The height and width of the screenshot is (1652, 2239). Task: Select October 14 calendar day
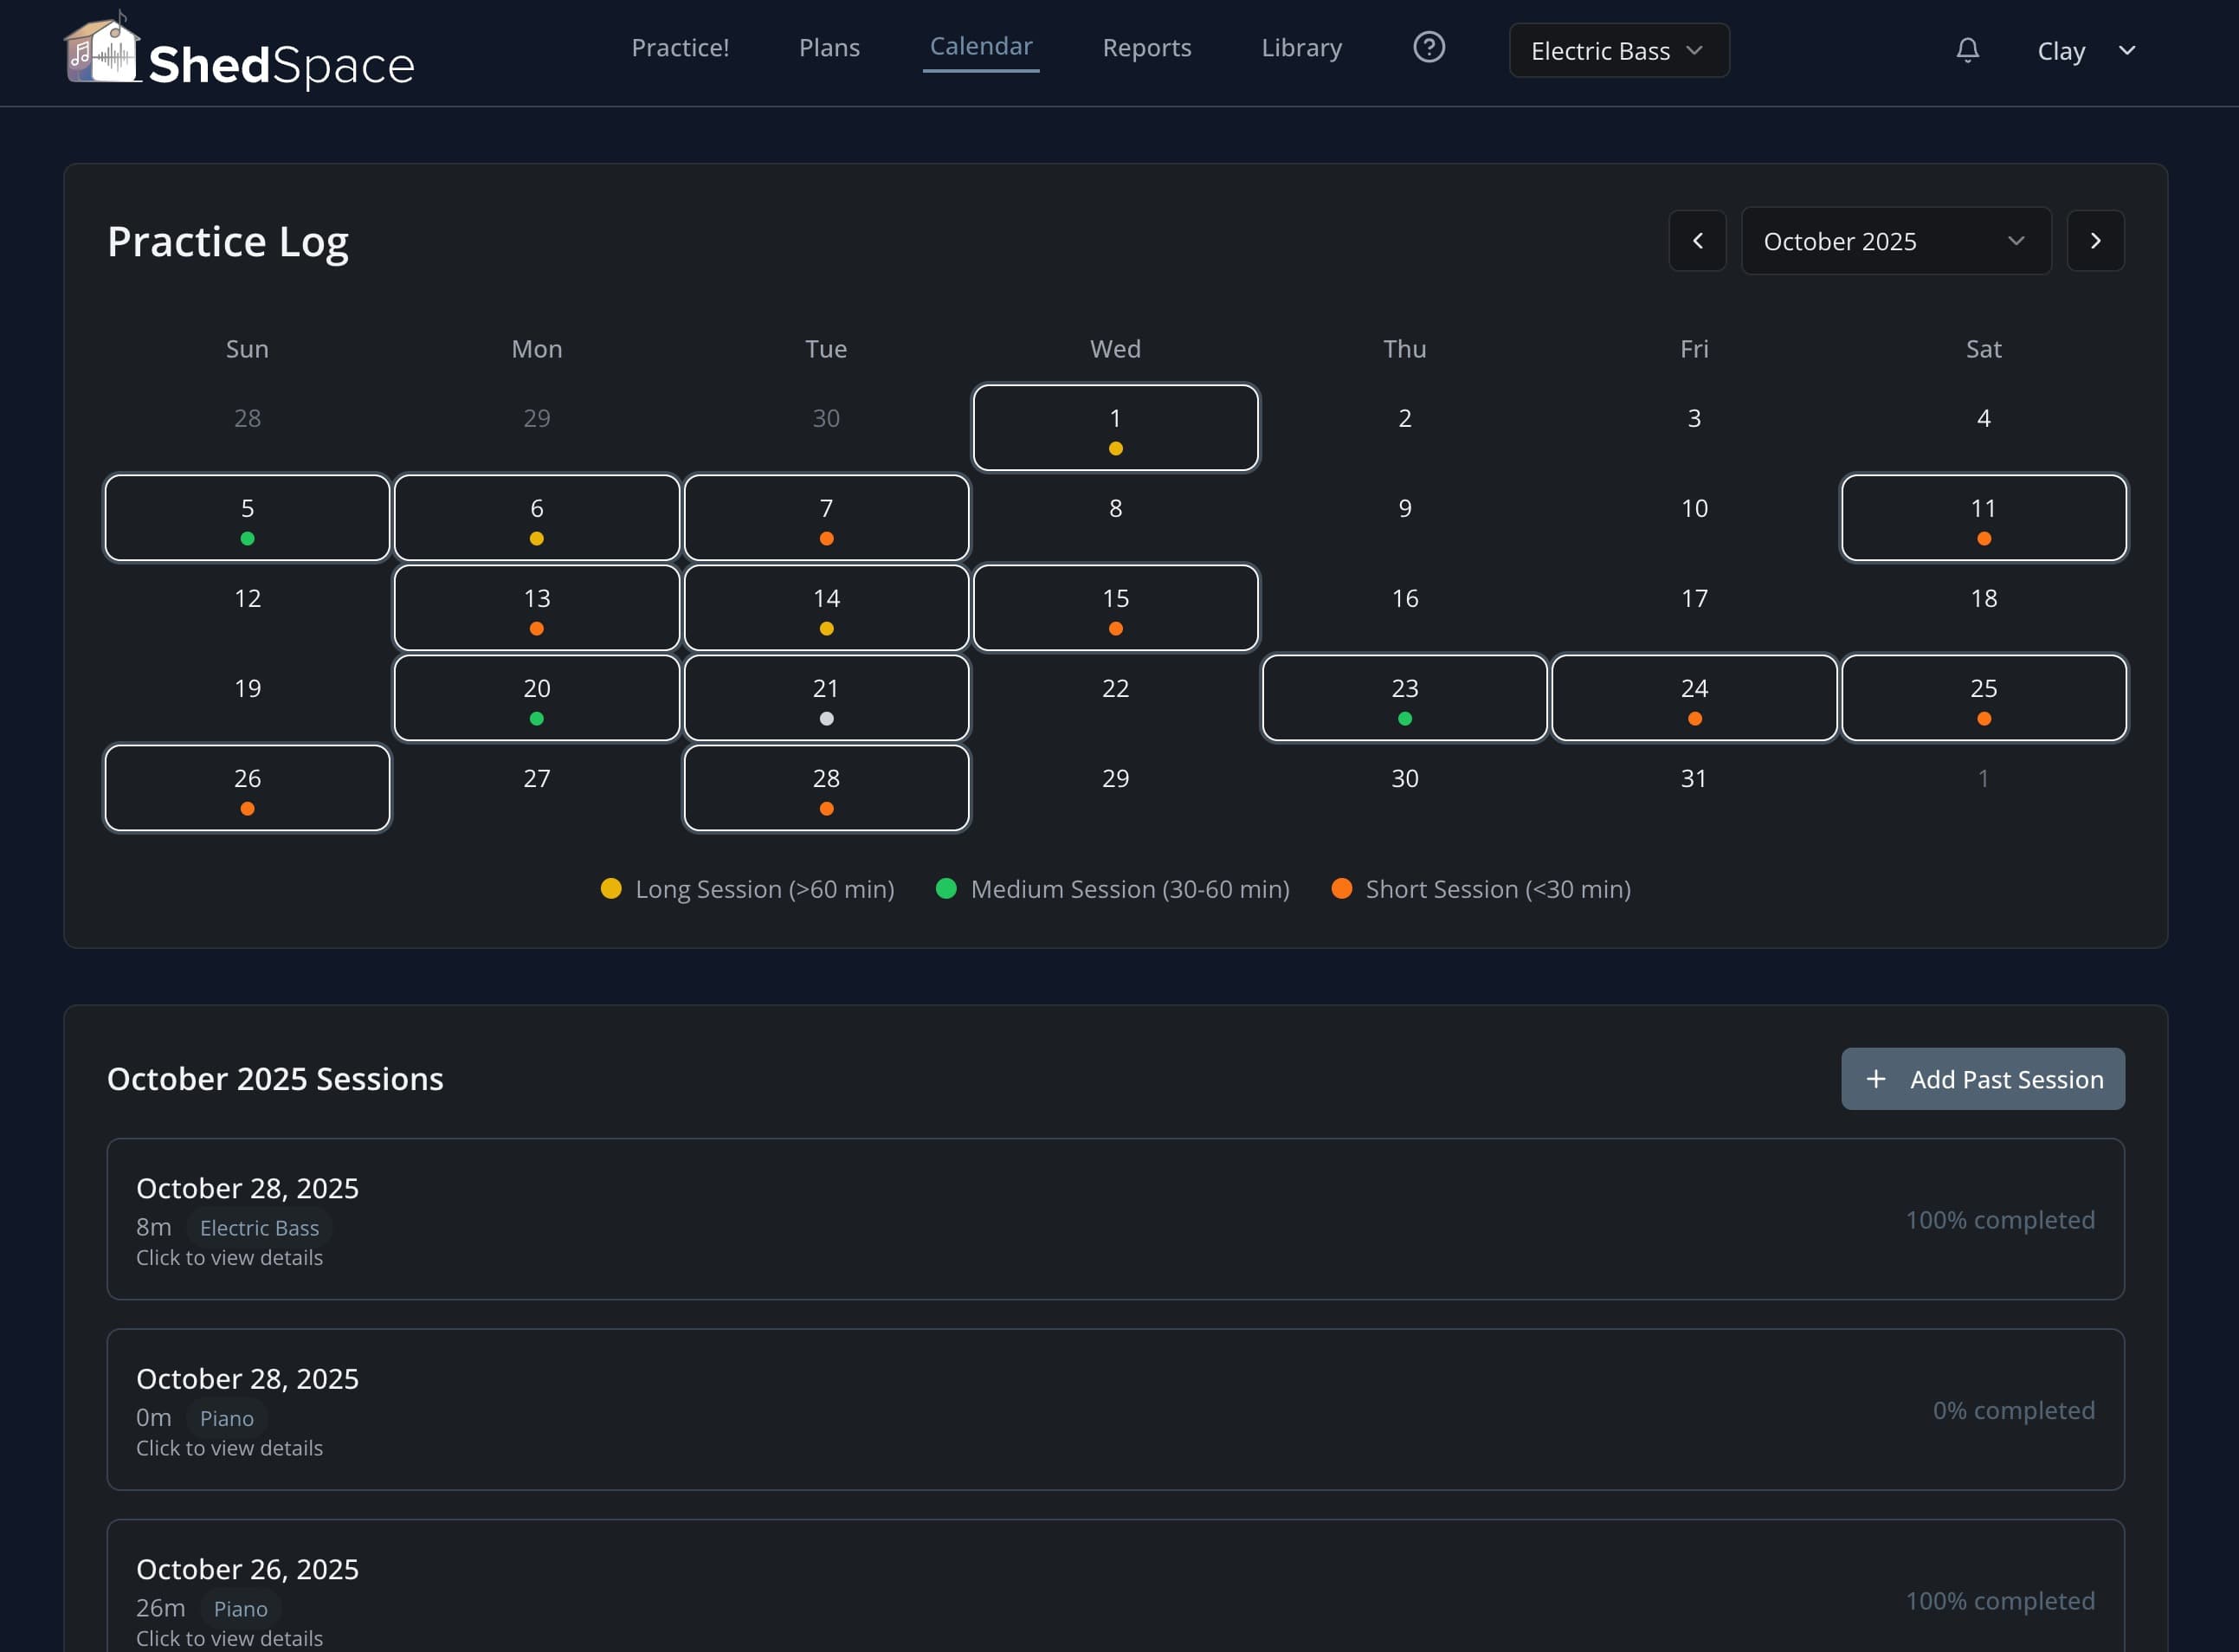click(826, 608)
